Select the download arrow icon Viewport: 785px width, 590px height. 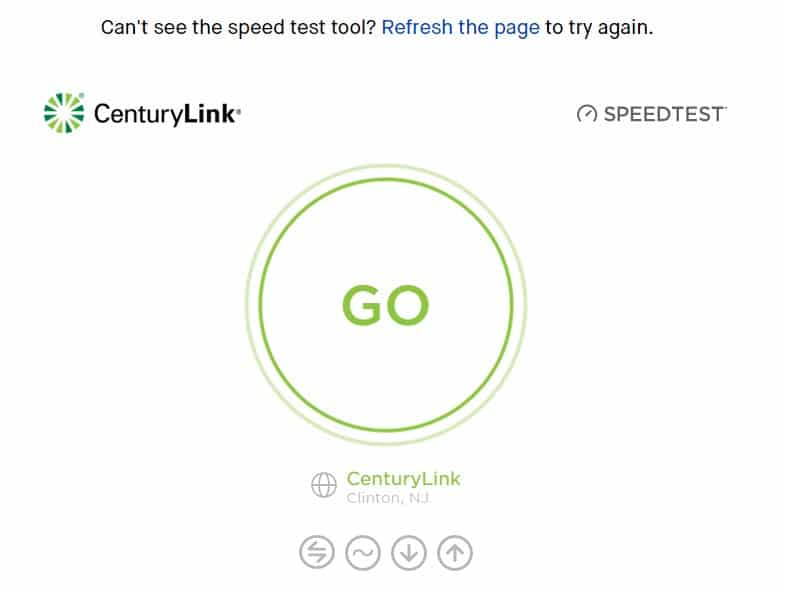[x=408, y=552]
